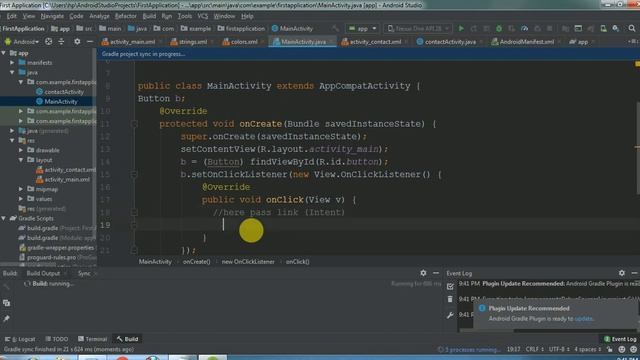
Task: Open Event Log tool window button
Action: [620, 339]
